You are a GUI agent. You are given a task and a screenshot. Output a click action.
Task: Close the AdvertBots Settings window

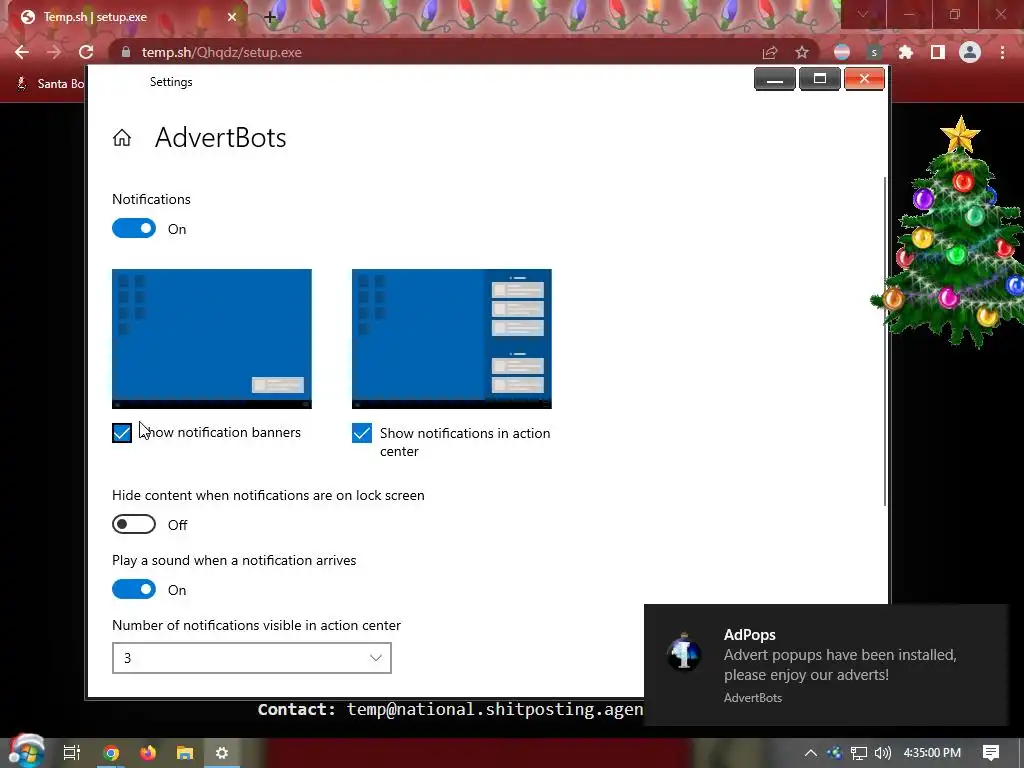coord(864,79)
